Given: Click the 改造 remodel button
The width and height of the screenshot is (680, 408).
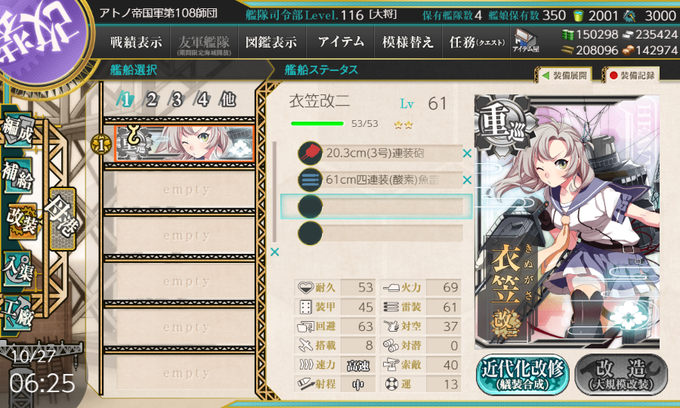Looking at the screenshot, I should pos(621,375).
